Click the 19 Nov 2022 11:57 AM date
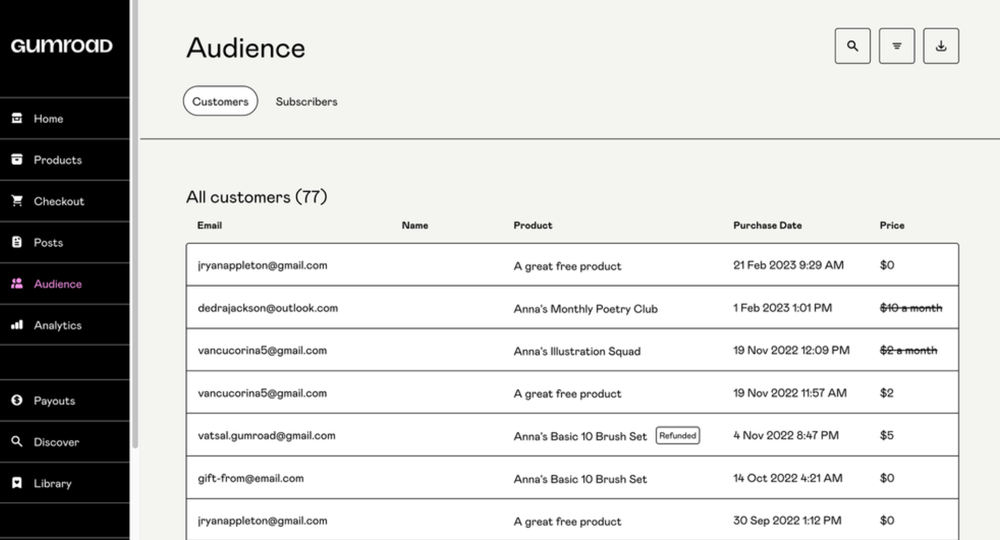1000x540 pixels. 790,393
